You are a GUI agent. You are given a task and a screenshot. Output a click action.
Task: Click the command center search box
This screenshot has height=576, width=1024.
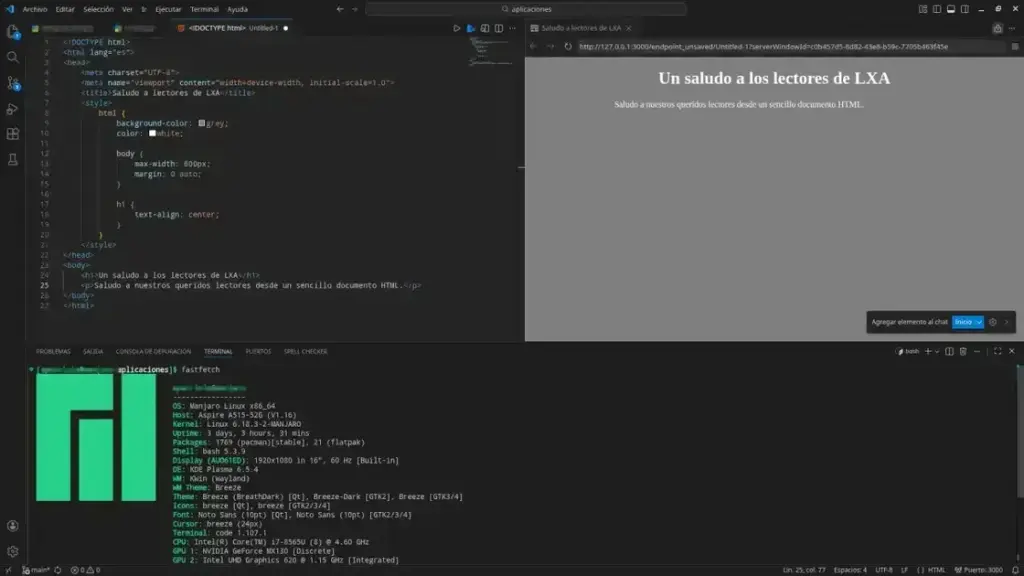(x=526, y=9)
